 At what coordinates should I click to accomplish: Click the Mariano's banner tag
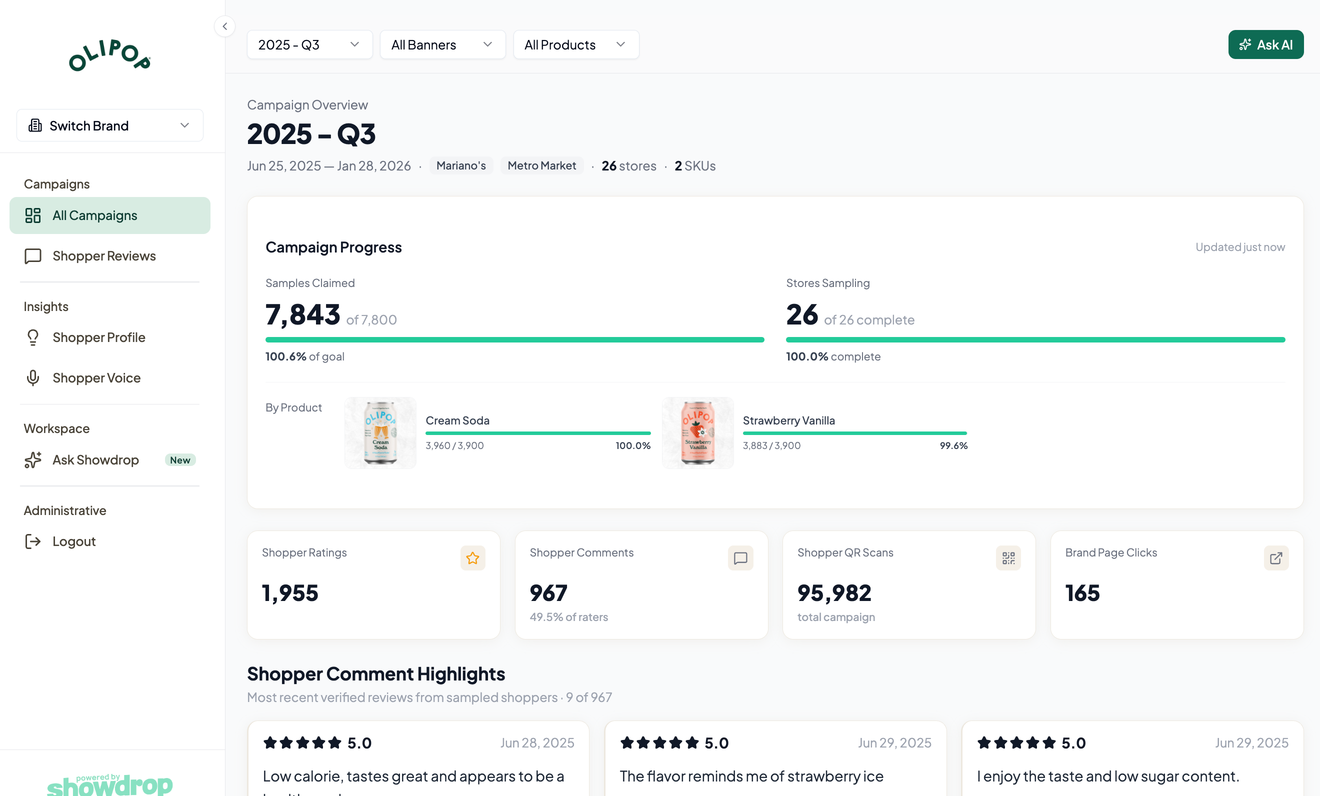[x=461, y=166]
